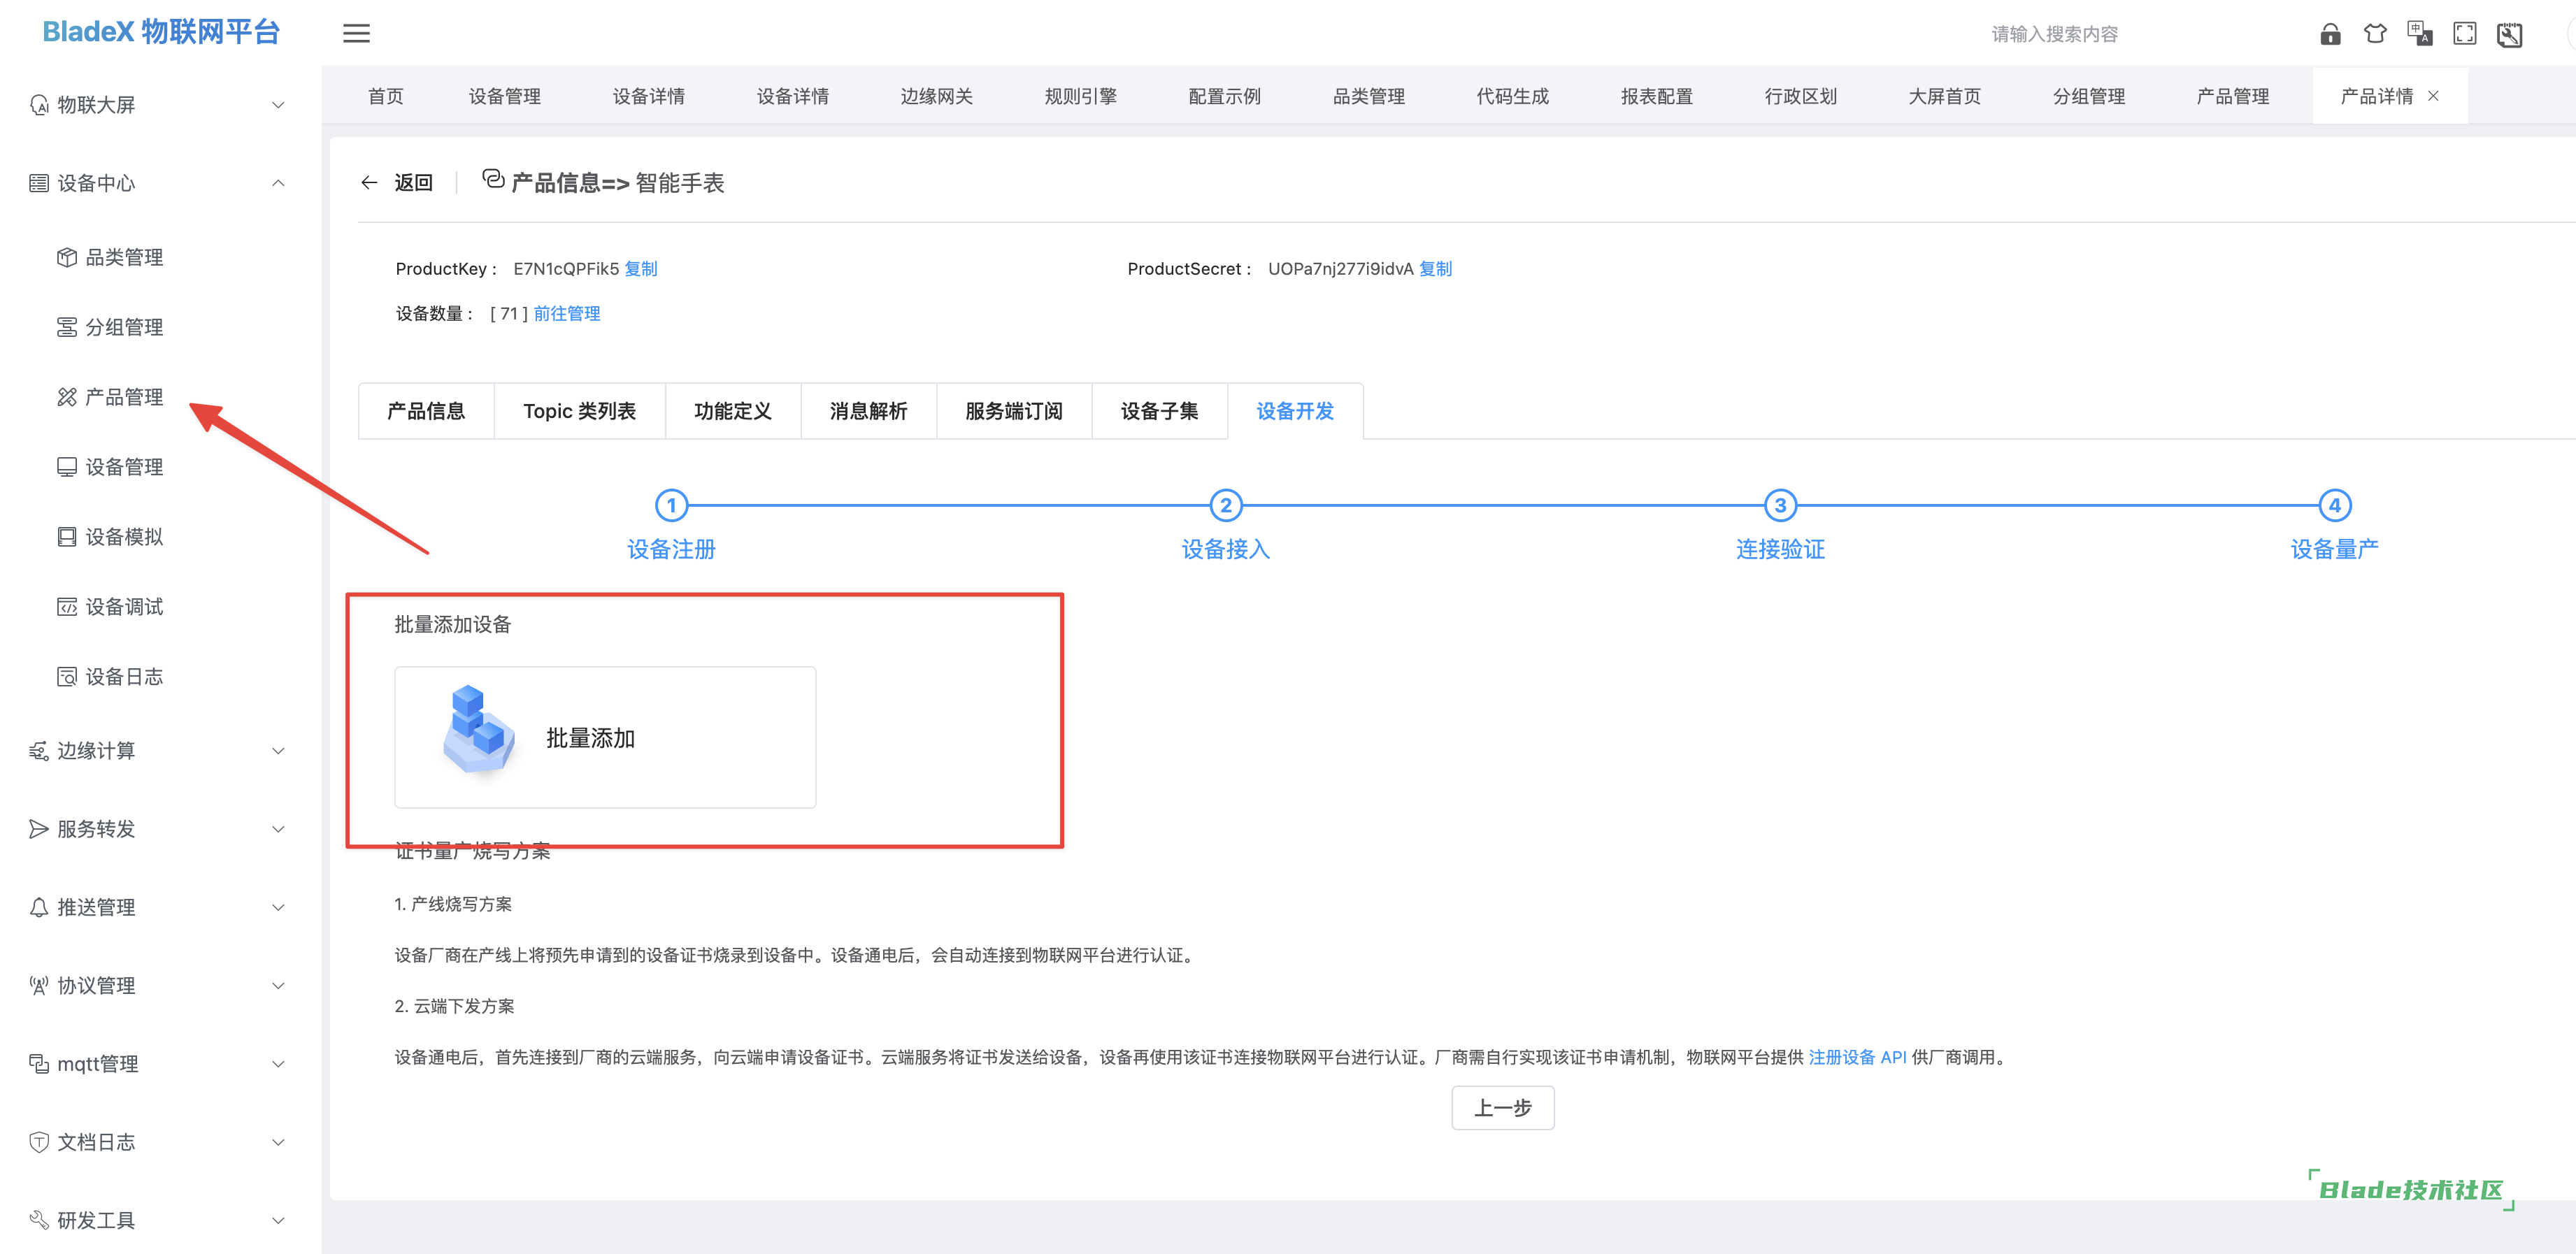Open the theme shirt icon
This screenshot has height=1254, width=2576.
[2375, 34]
